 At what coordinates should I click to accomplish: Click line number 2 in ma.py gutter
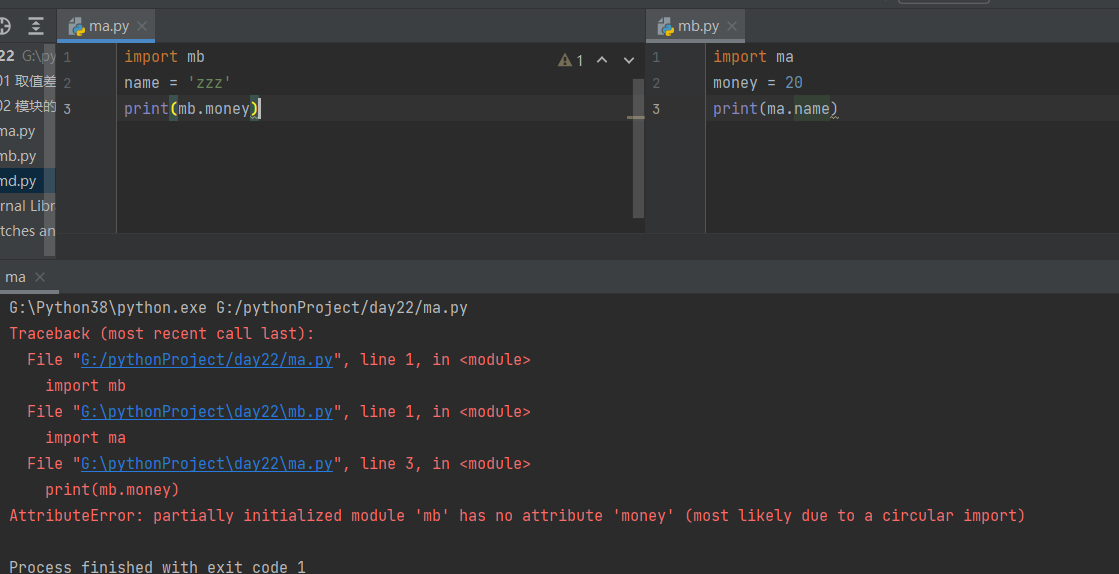[x=67, y=83]
